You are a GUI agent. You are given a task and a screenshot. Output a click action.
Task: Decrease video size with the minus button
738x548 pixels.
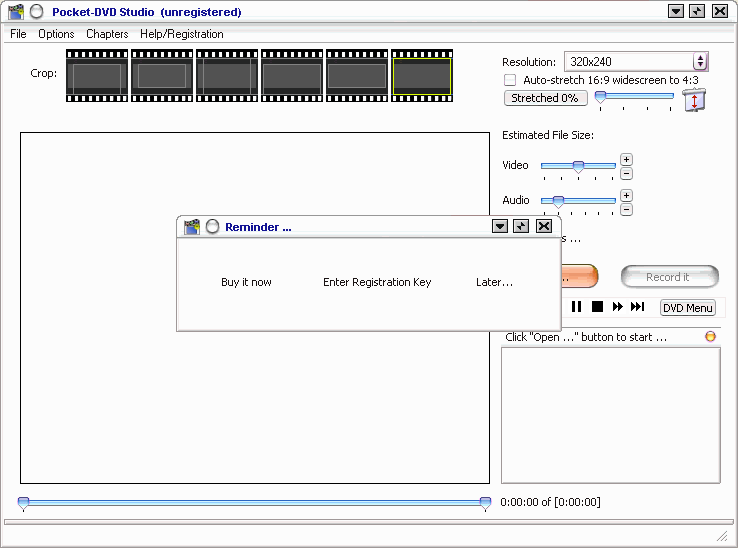coord(626,174)
